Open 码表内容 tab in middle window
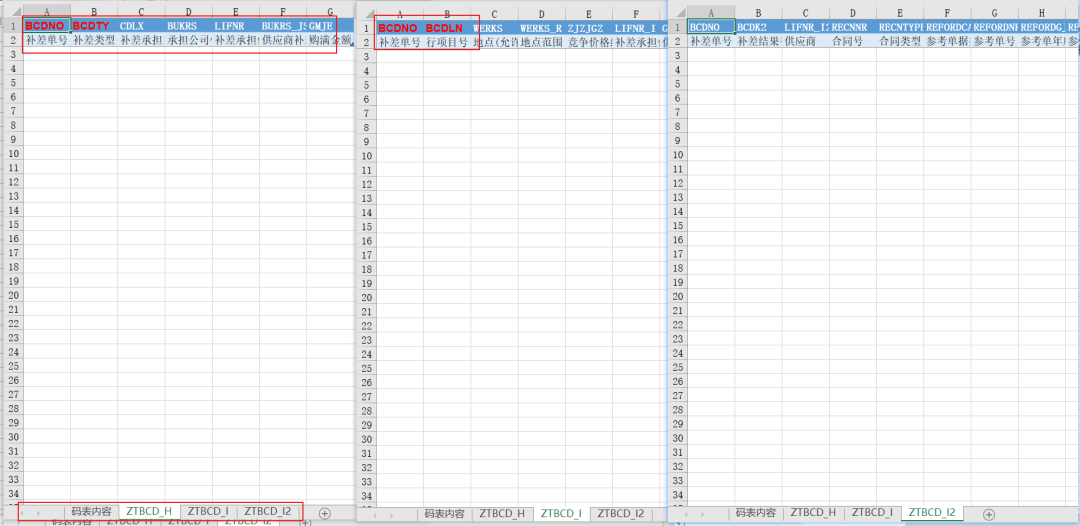Screen dimensions: 1080x526 click(x=444, y=514)
